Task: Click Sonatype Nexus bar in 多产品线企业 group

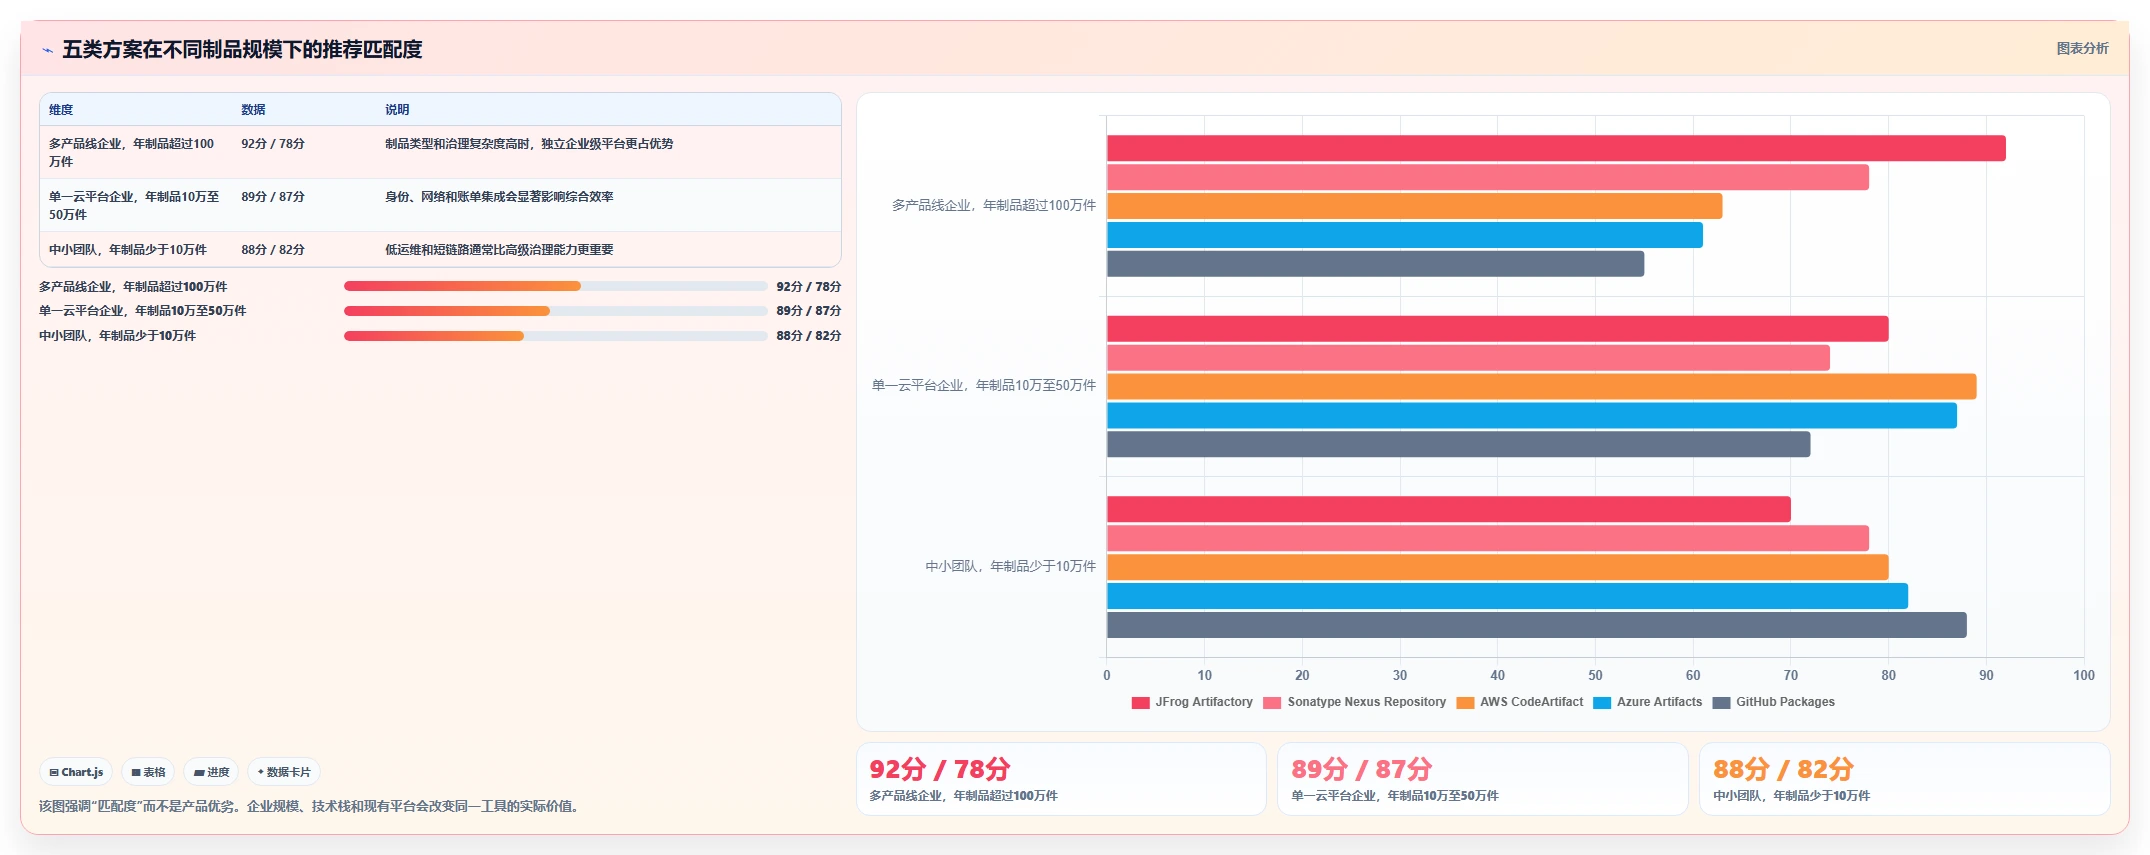Action: pyautogui.click(x=1488, y=177)
